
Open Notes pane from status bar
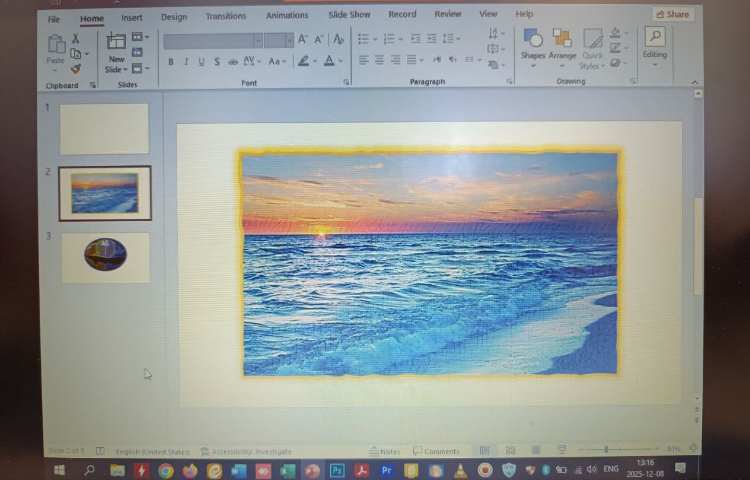[385, 451]
